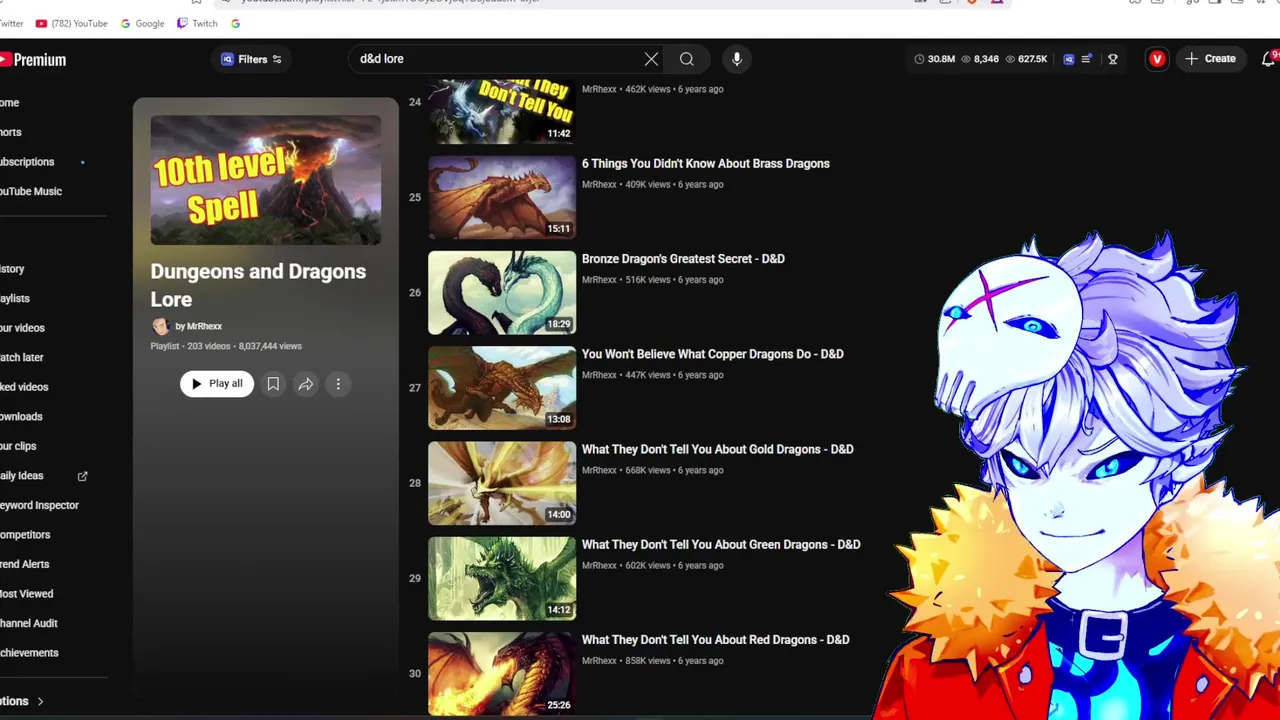Open the Google bookmark in the bookmarks bar
This screenshot has height=720, width=1280.
point(142,23)
